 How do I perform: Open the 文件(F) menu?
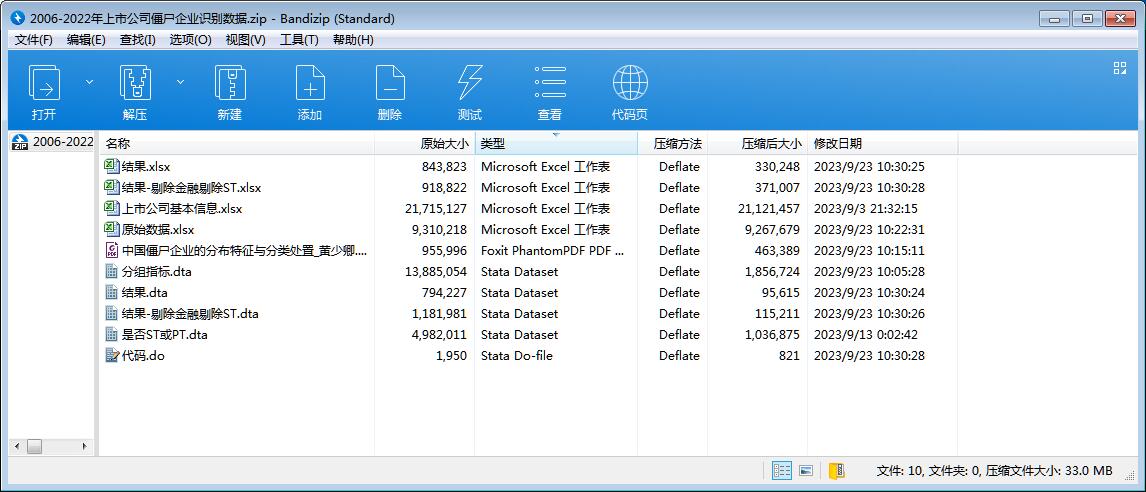click(x=34, y=40)
